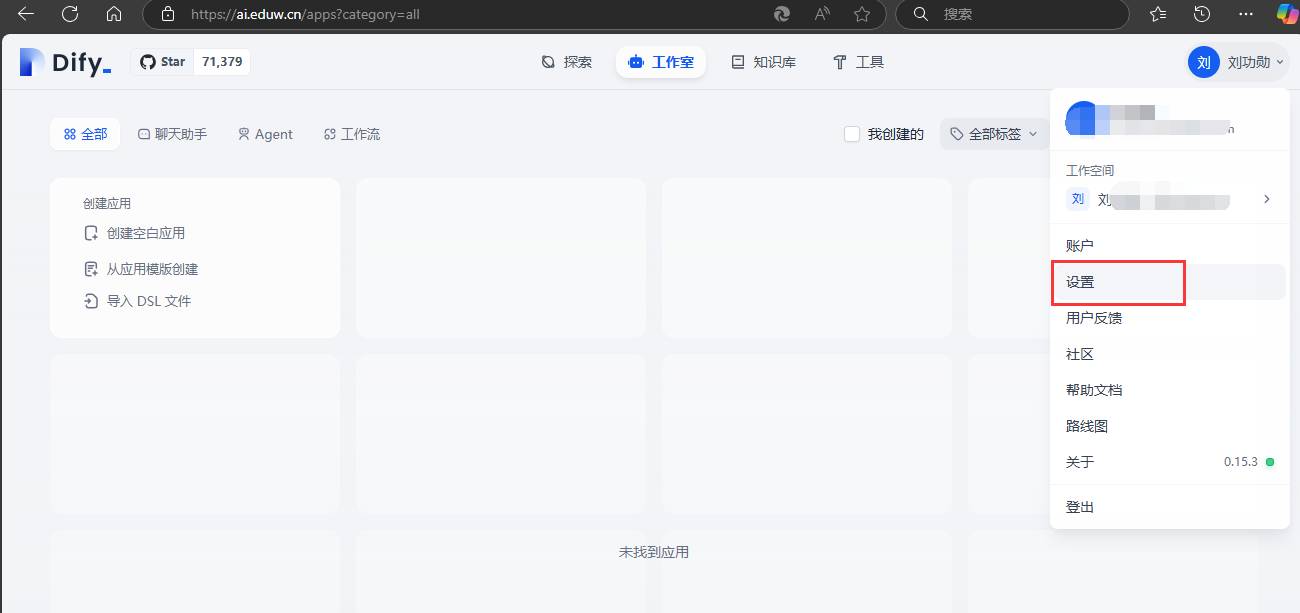
Task: Switch to the 知识库 tab
Action: (x=763, y=62)
